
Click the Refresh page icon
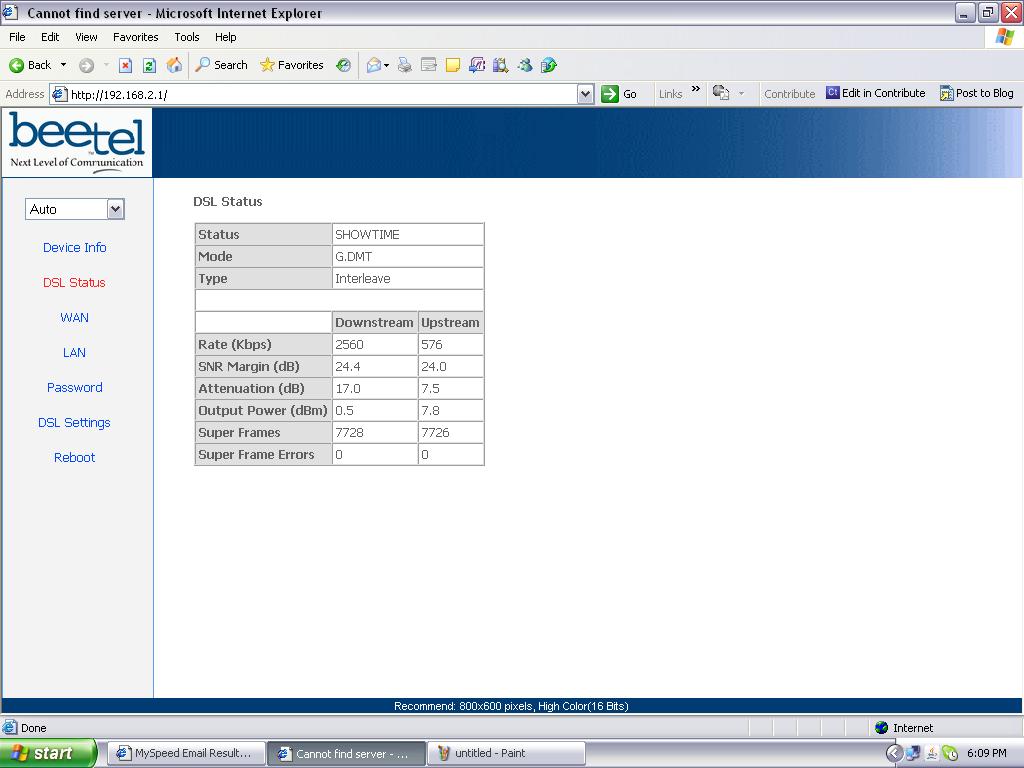tap(149, 65)
